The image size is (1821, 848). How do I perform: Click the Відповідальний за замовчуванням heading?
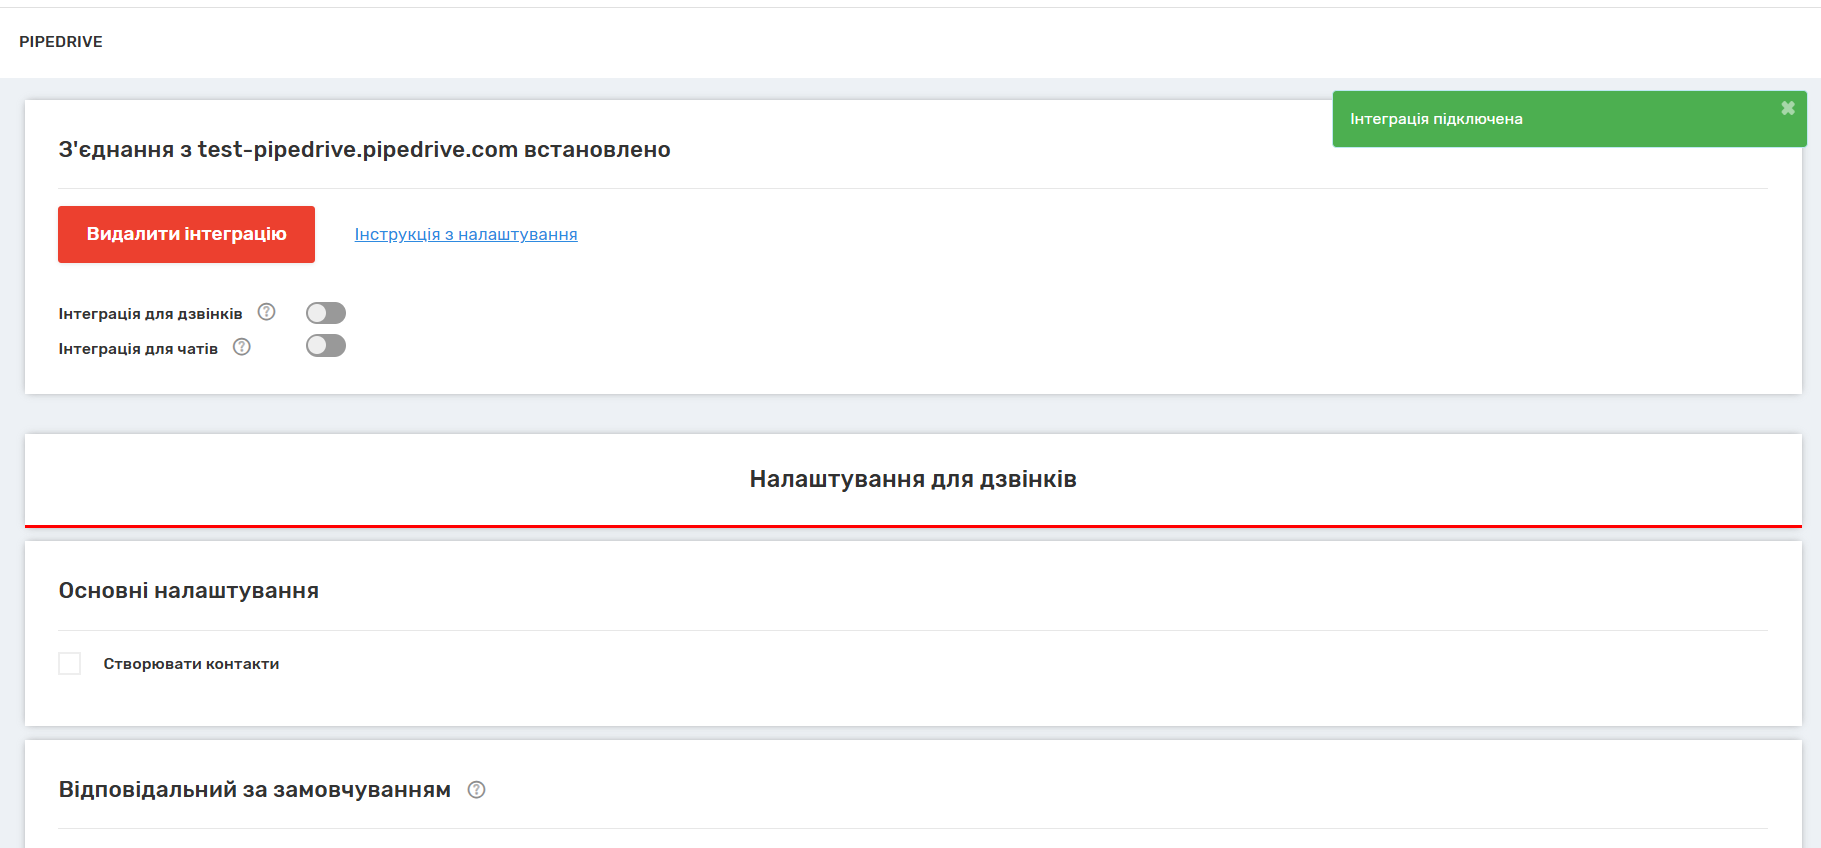[255, 790]
